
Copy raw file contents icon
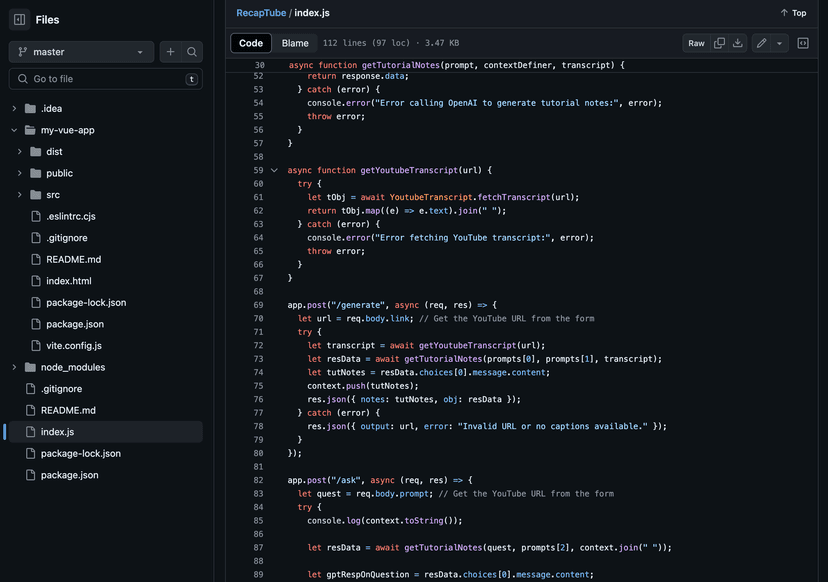point(719,43)
